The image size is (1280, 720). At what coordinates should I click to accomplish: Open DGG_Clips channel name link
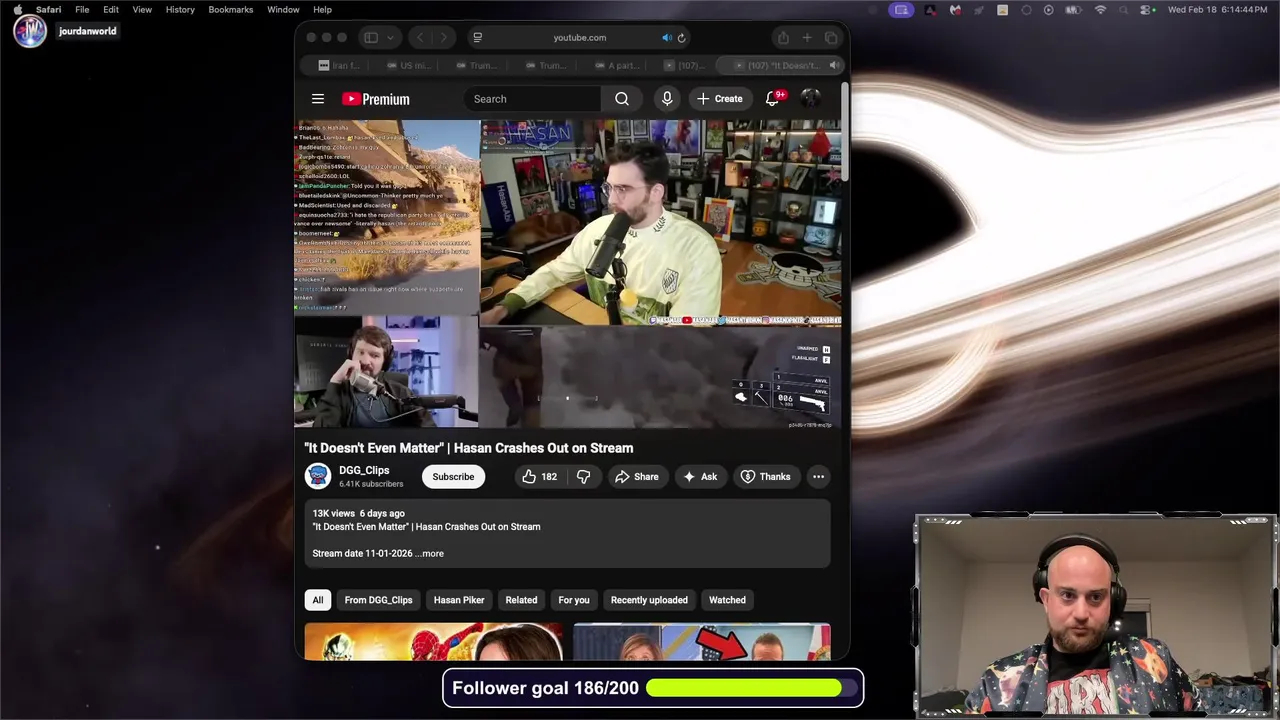point(364,470)
